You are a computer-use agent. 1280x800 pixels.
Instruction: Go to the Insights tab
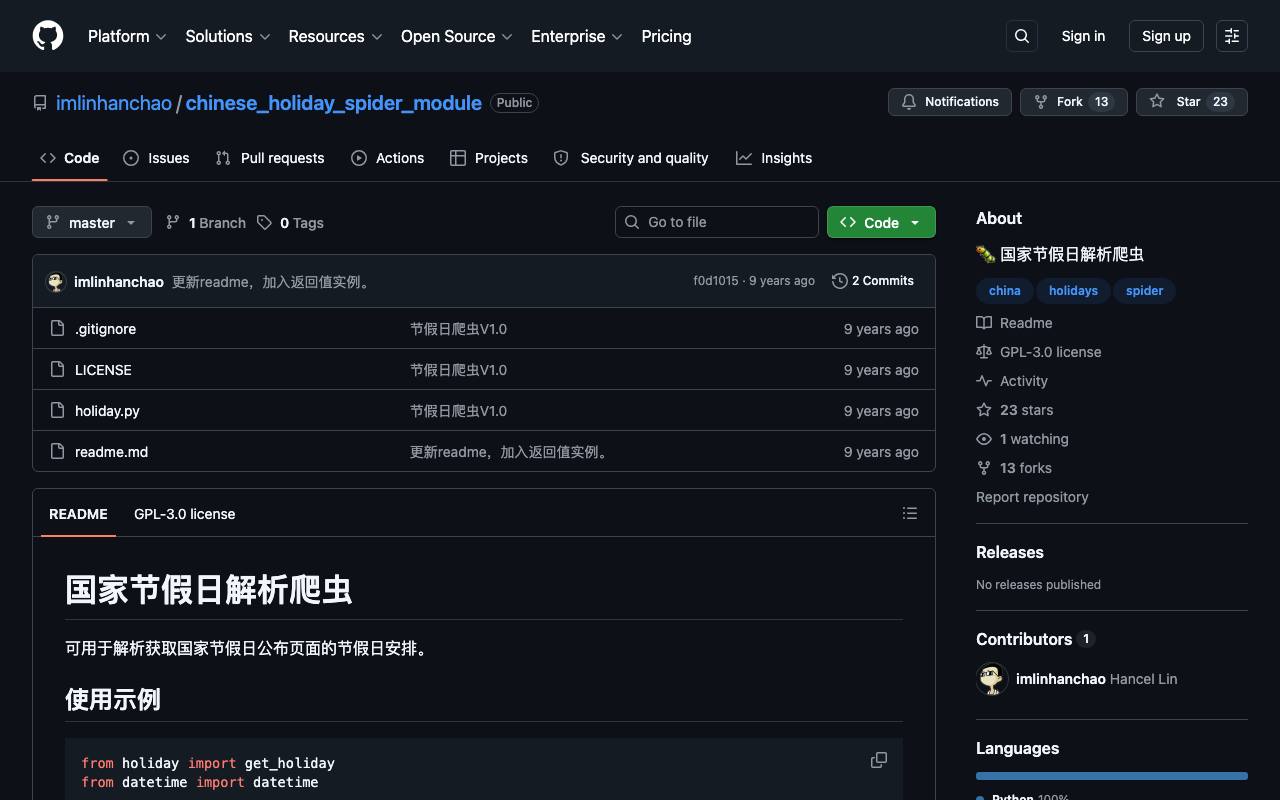(x=774, y=158)
